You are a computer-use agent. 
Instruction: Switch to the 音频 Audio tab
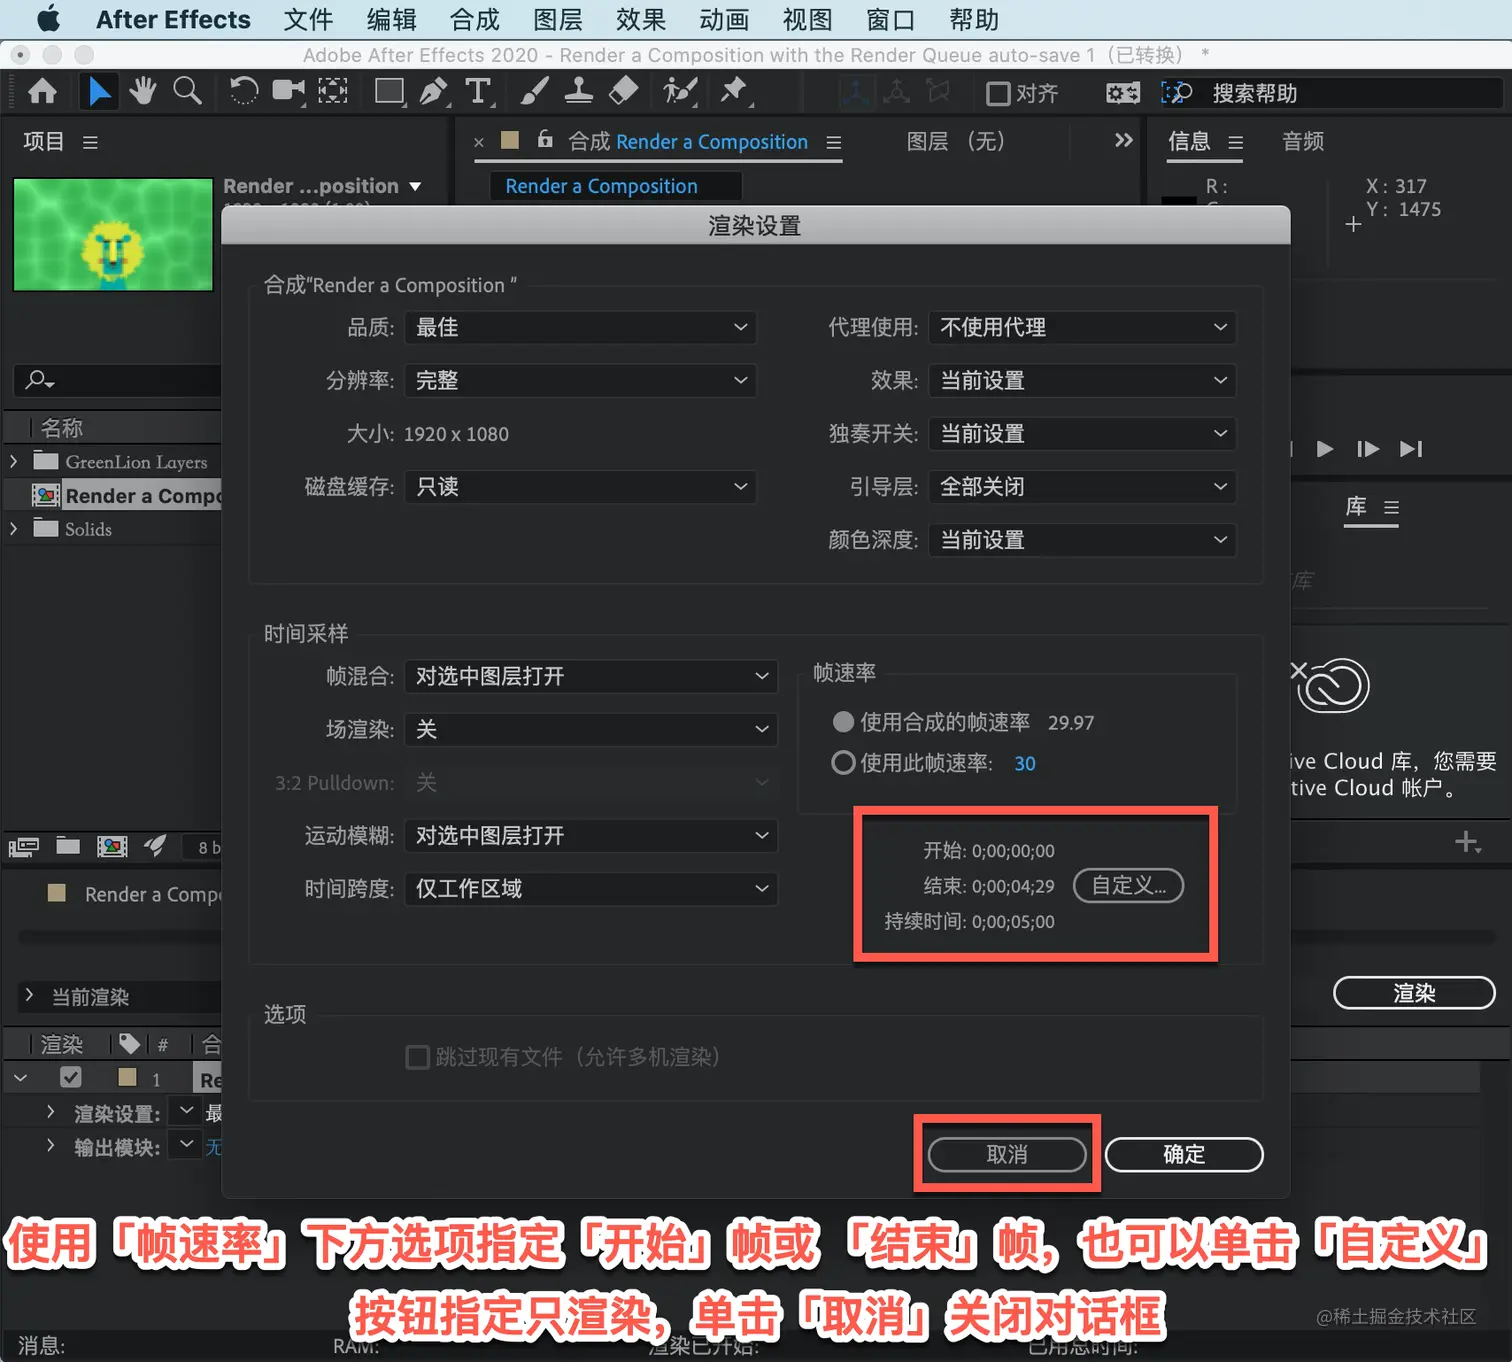click(1303, 141)
